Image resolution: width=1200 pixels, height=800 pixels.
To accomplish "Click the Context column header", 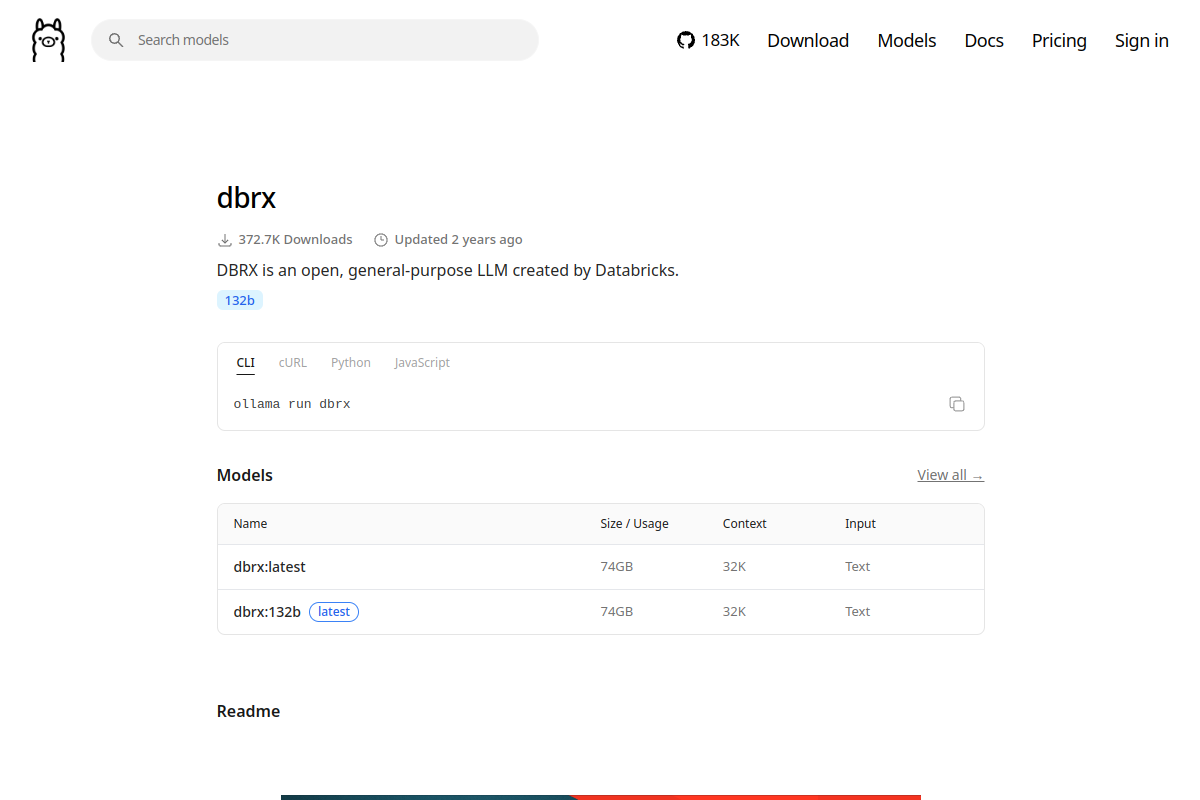I will (x=745, y=524).
